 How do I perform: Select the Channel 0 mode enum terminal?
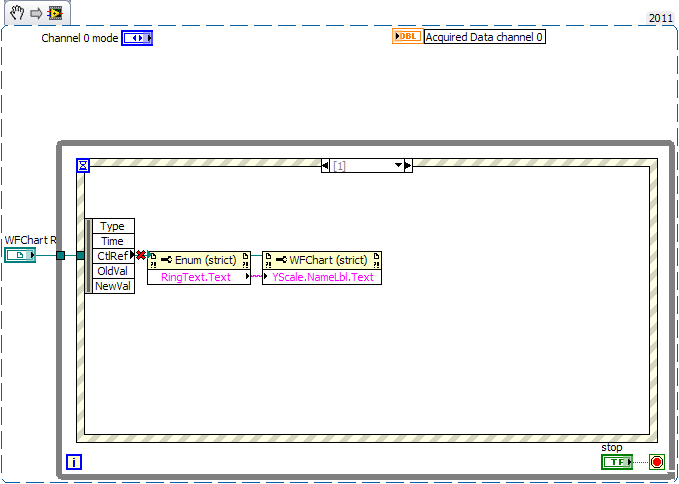click(x=137, y=38)
